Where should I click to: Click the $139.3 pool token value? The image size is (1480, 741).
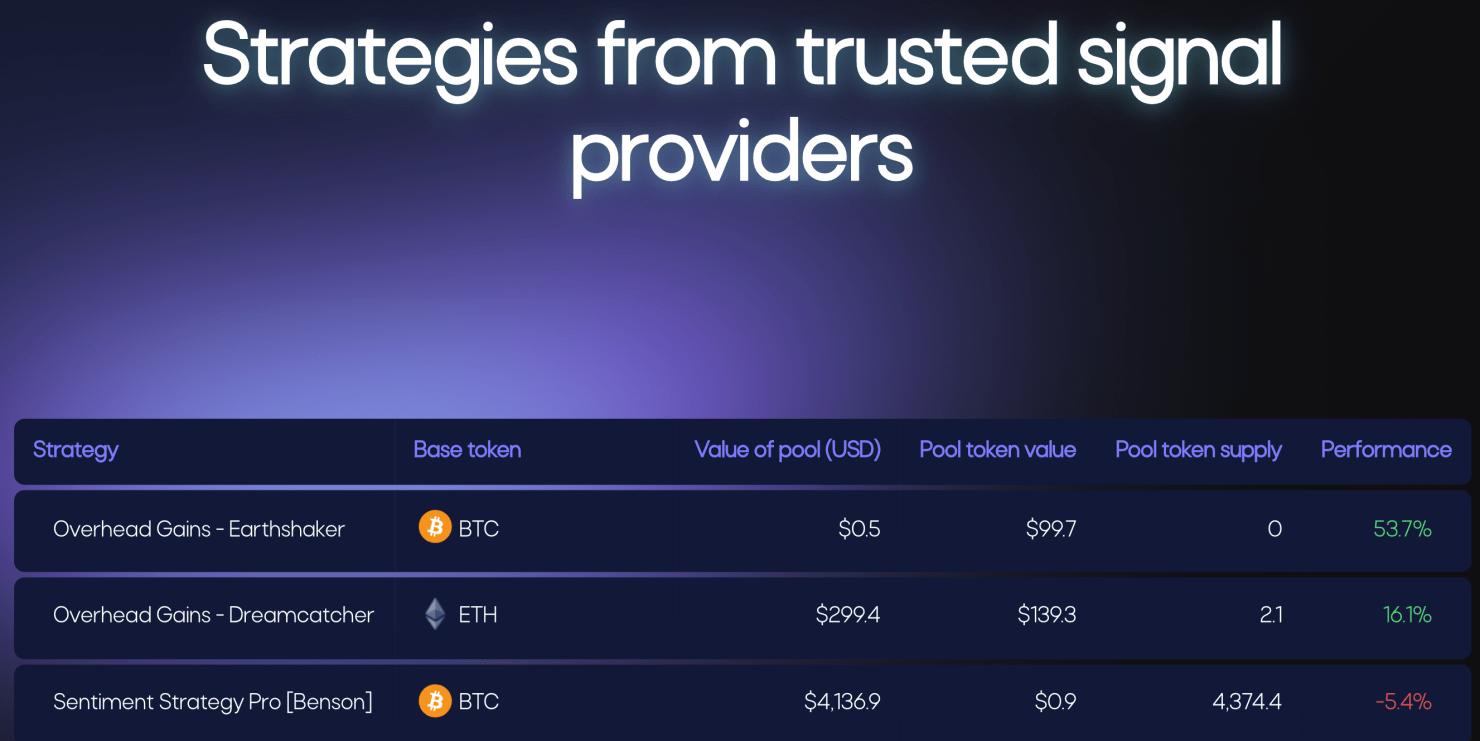pyautogui.click(x=1046, y=615)
